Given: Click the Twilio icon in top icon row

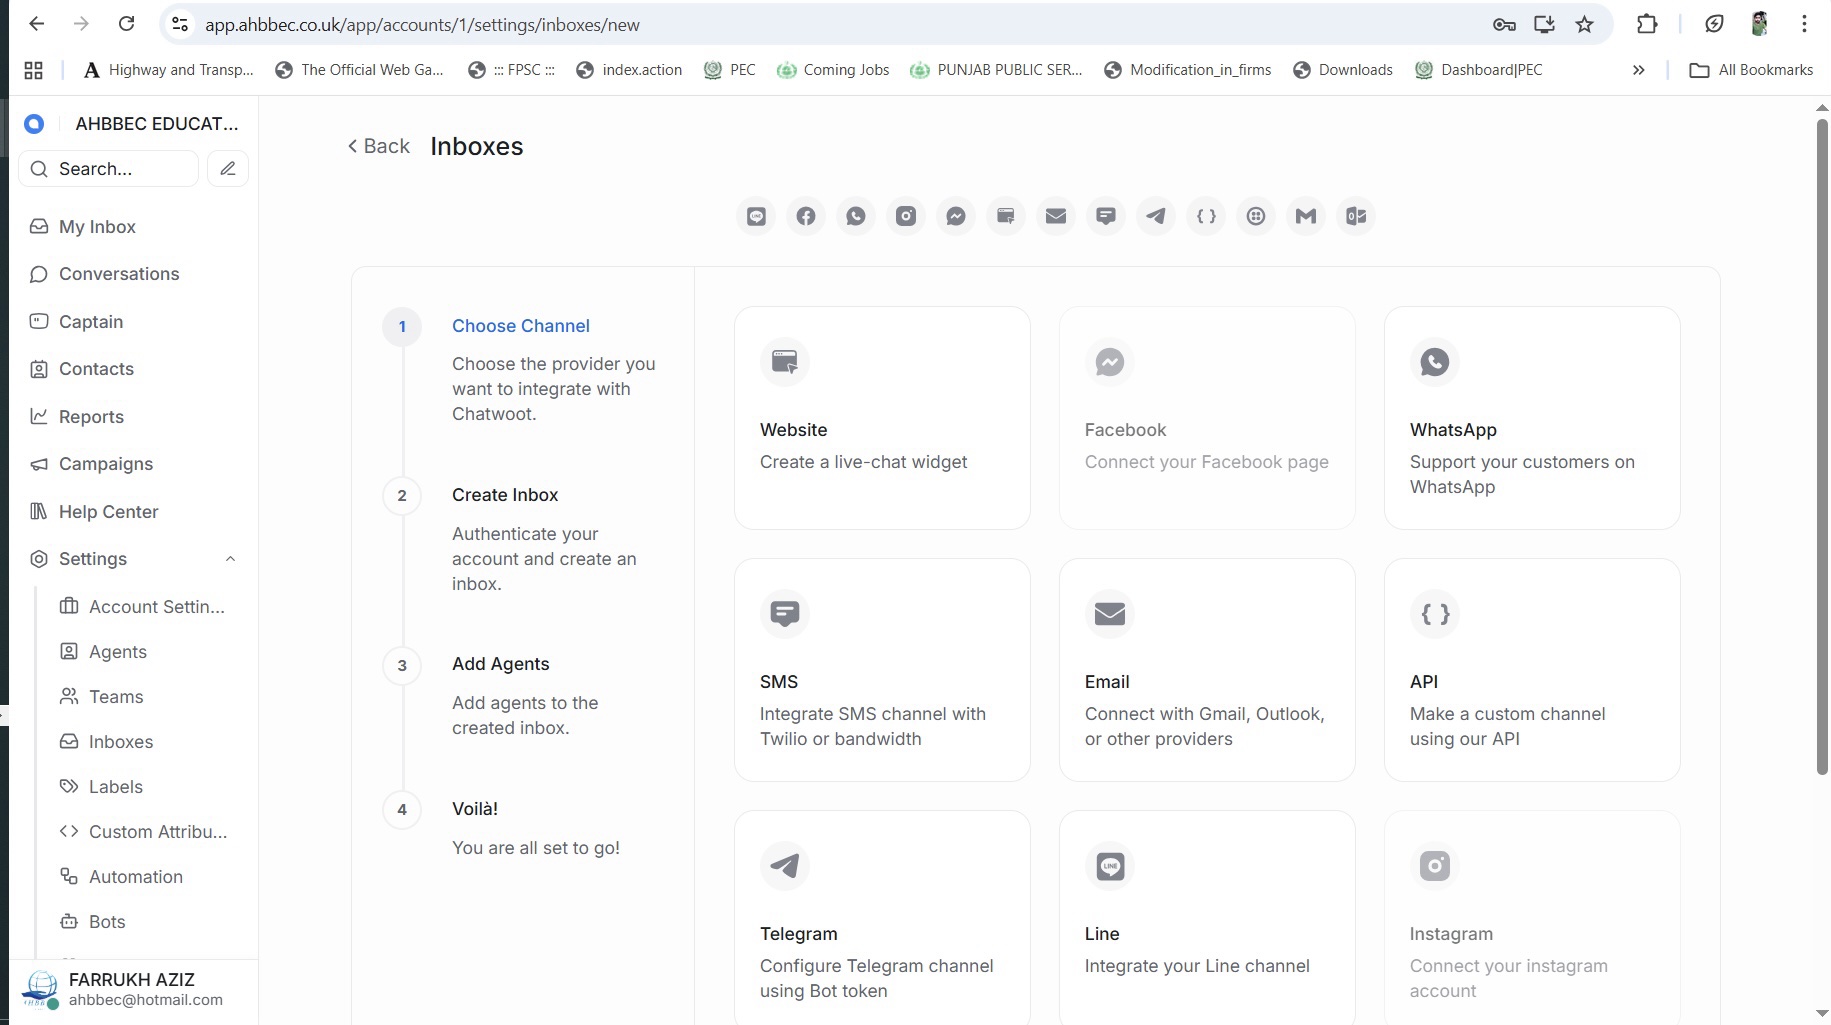Looking at the screenshot, I should click(x=1256, y=216).
